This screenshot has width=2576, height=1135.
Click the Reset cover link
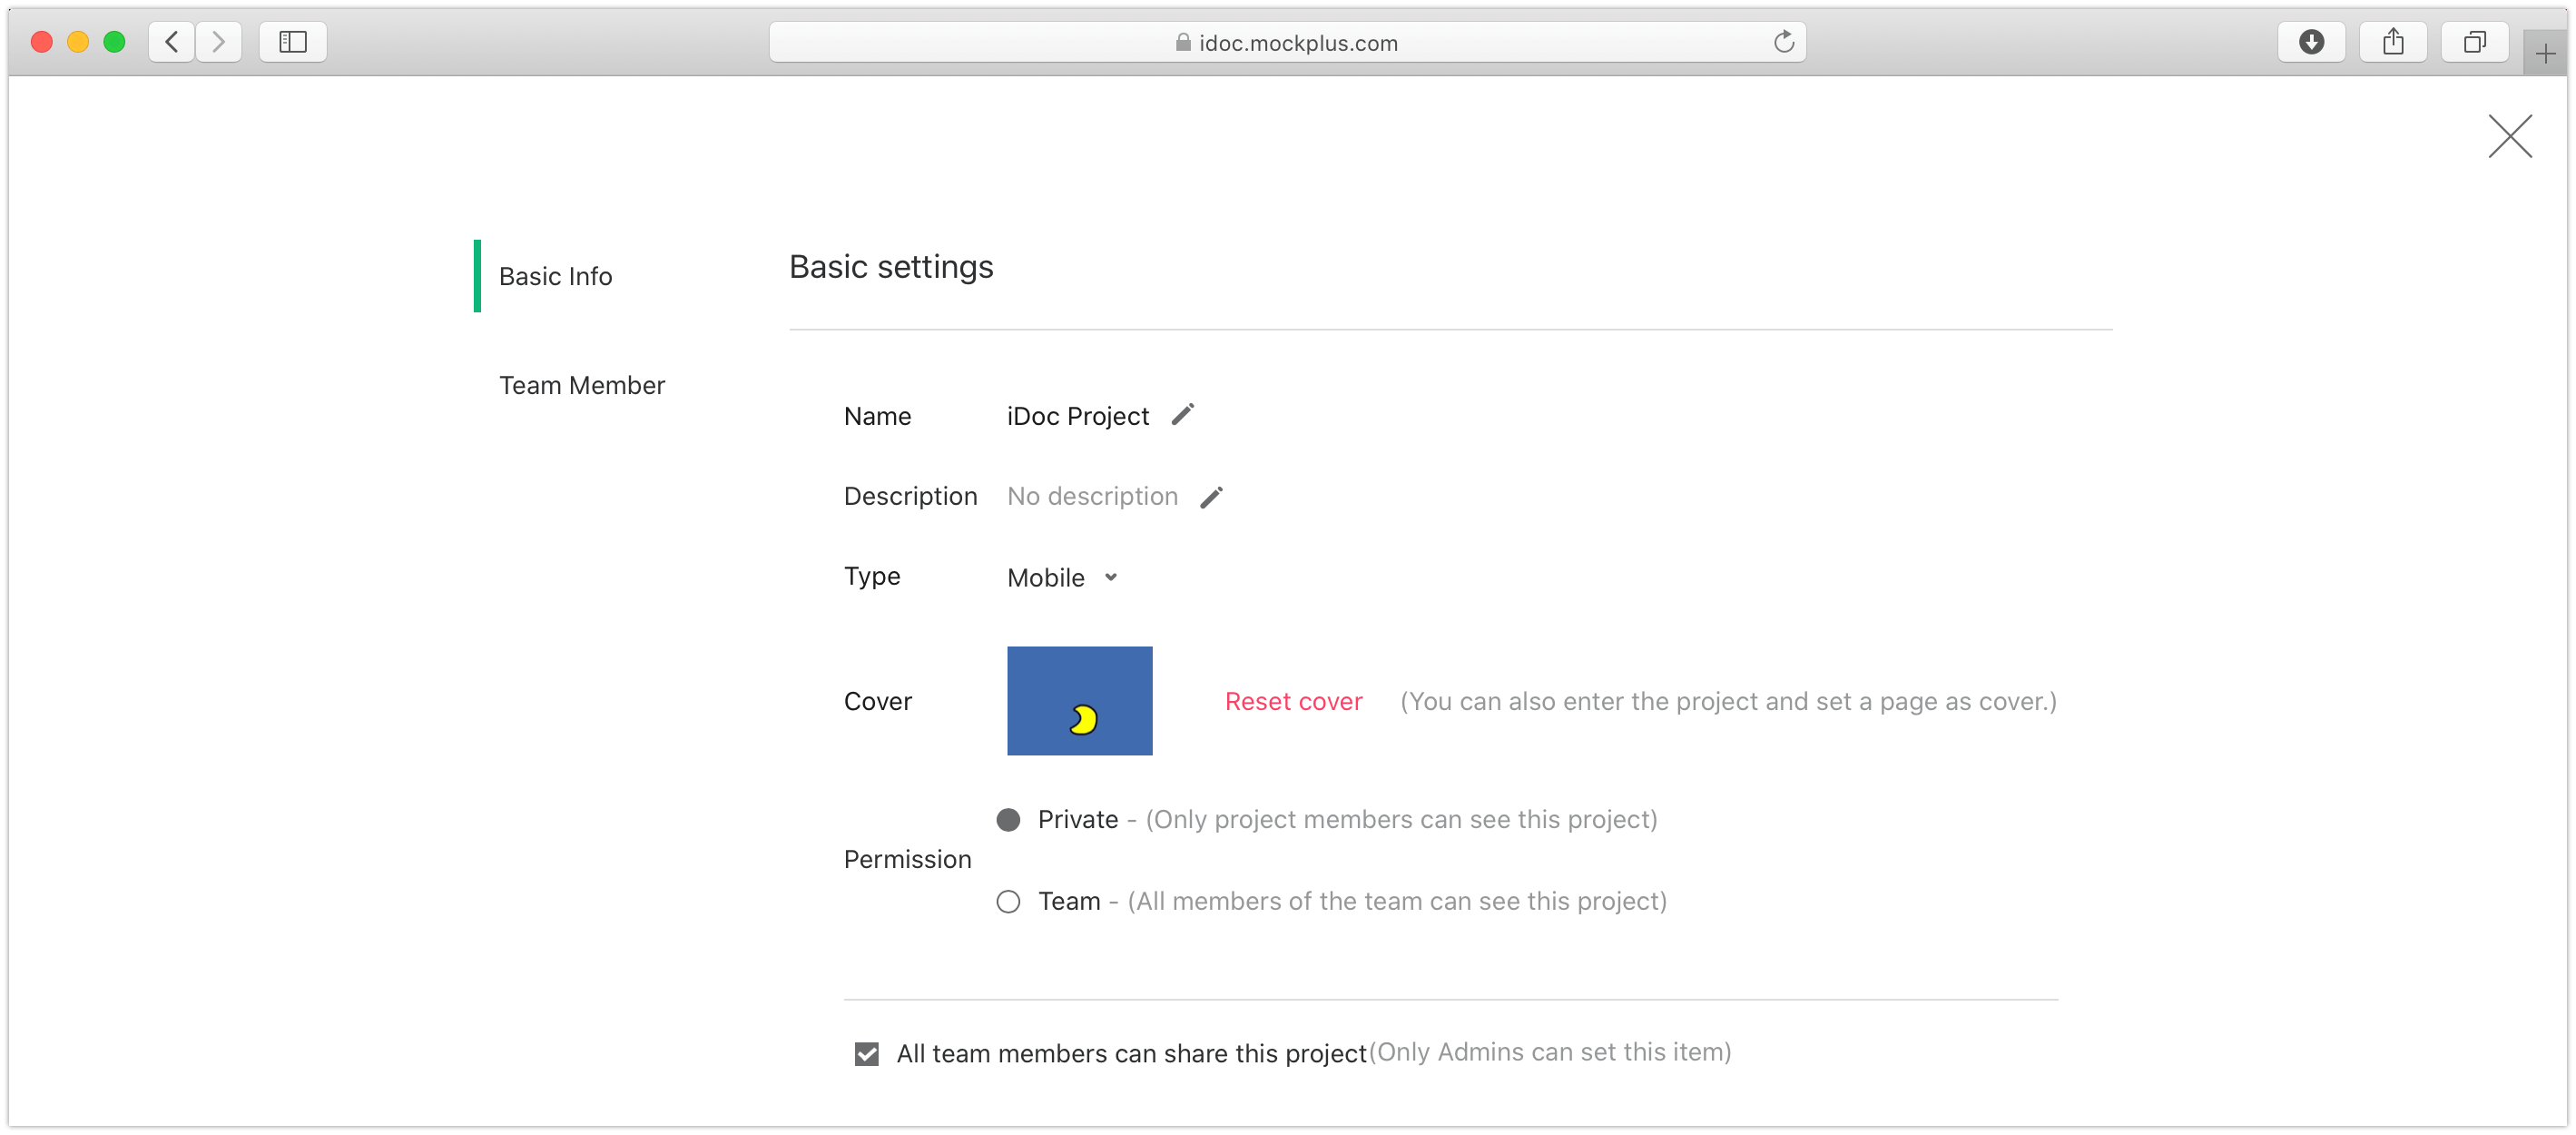coord(1293,702)
